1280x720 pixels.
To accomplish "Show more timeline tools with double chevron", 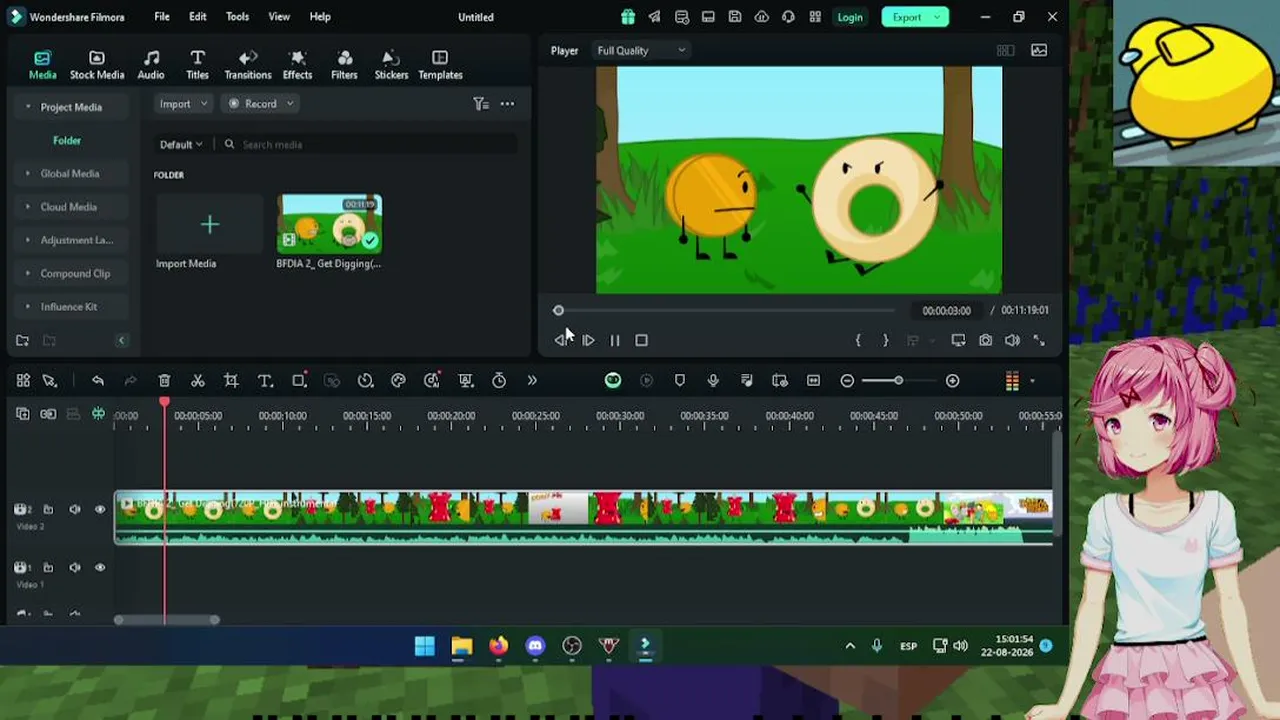I will pos(532,381).
